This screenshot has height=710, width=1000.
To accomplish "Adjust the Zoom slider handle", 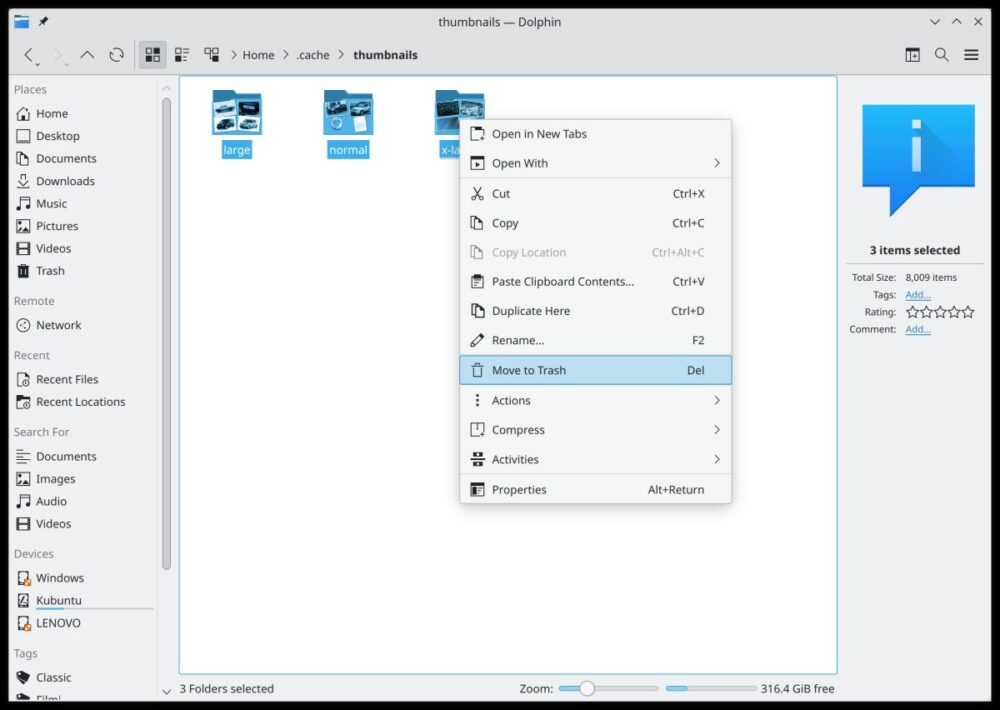I will (x=587, y=688).
